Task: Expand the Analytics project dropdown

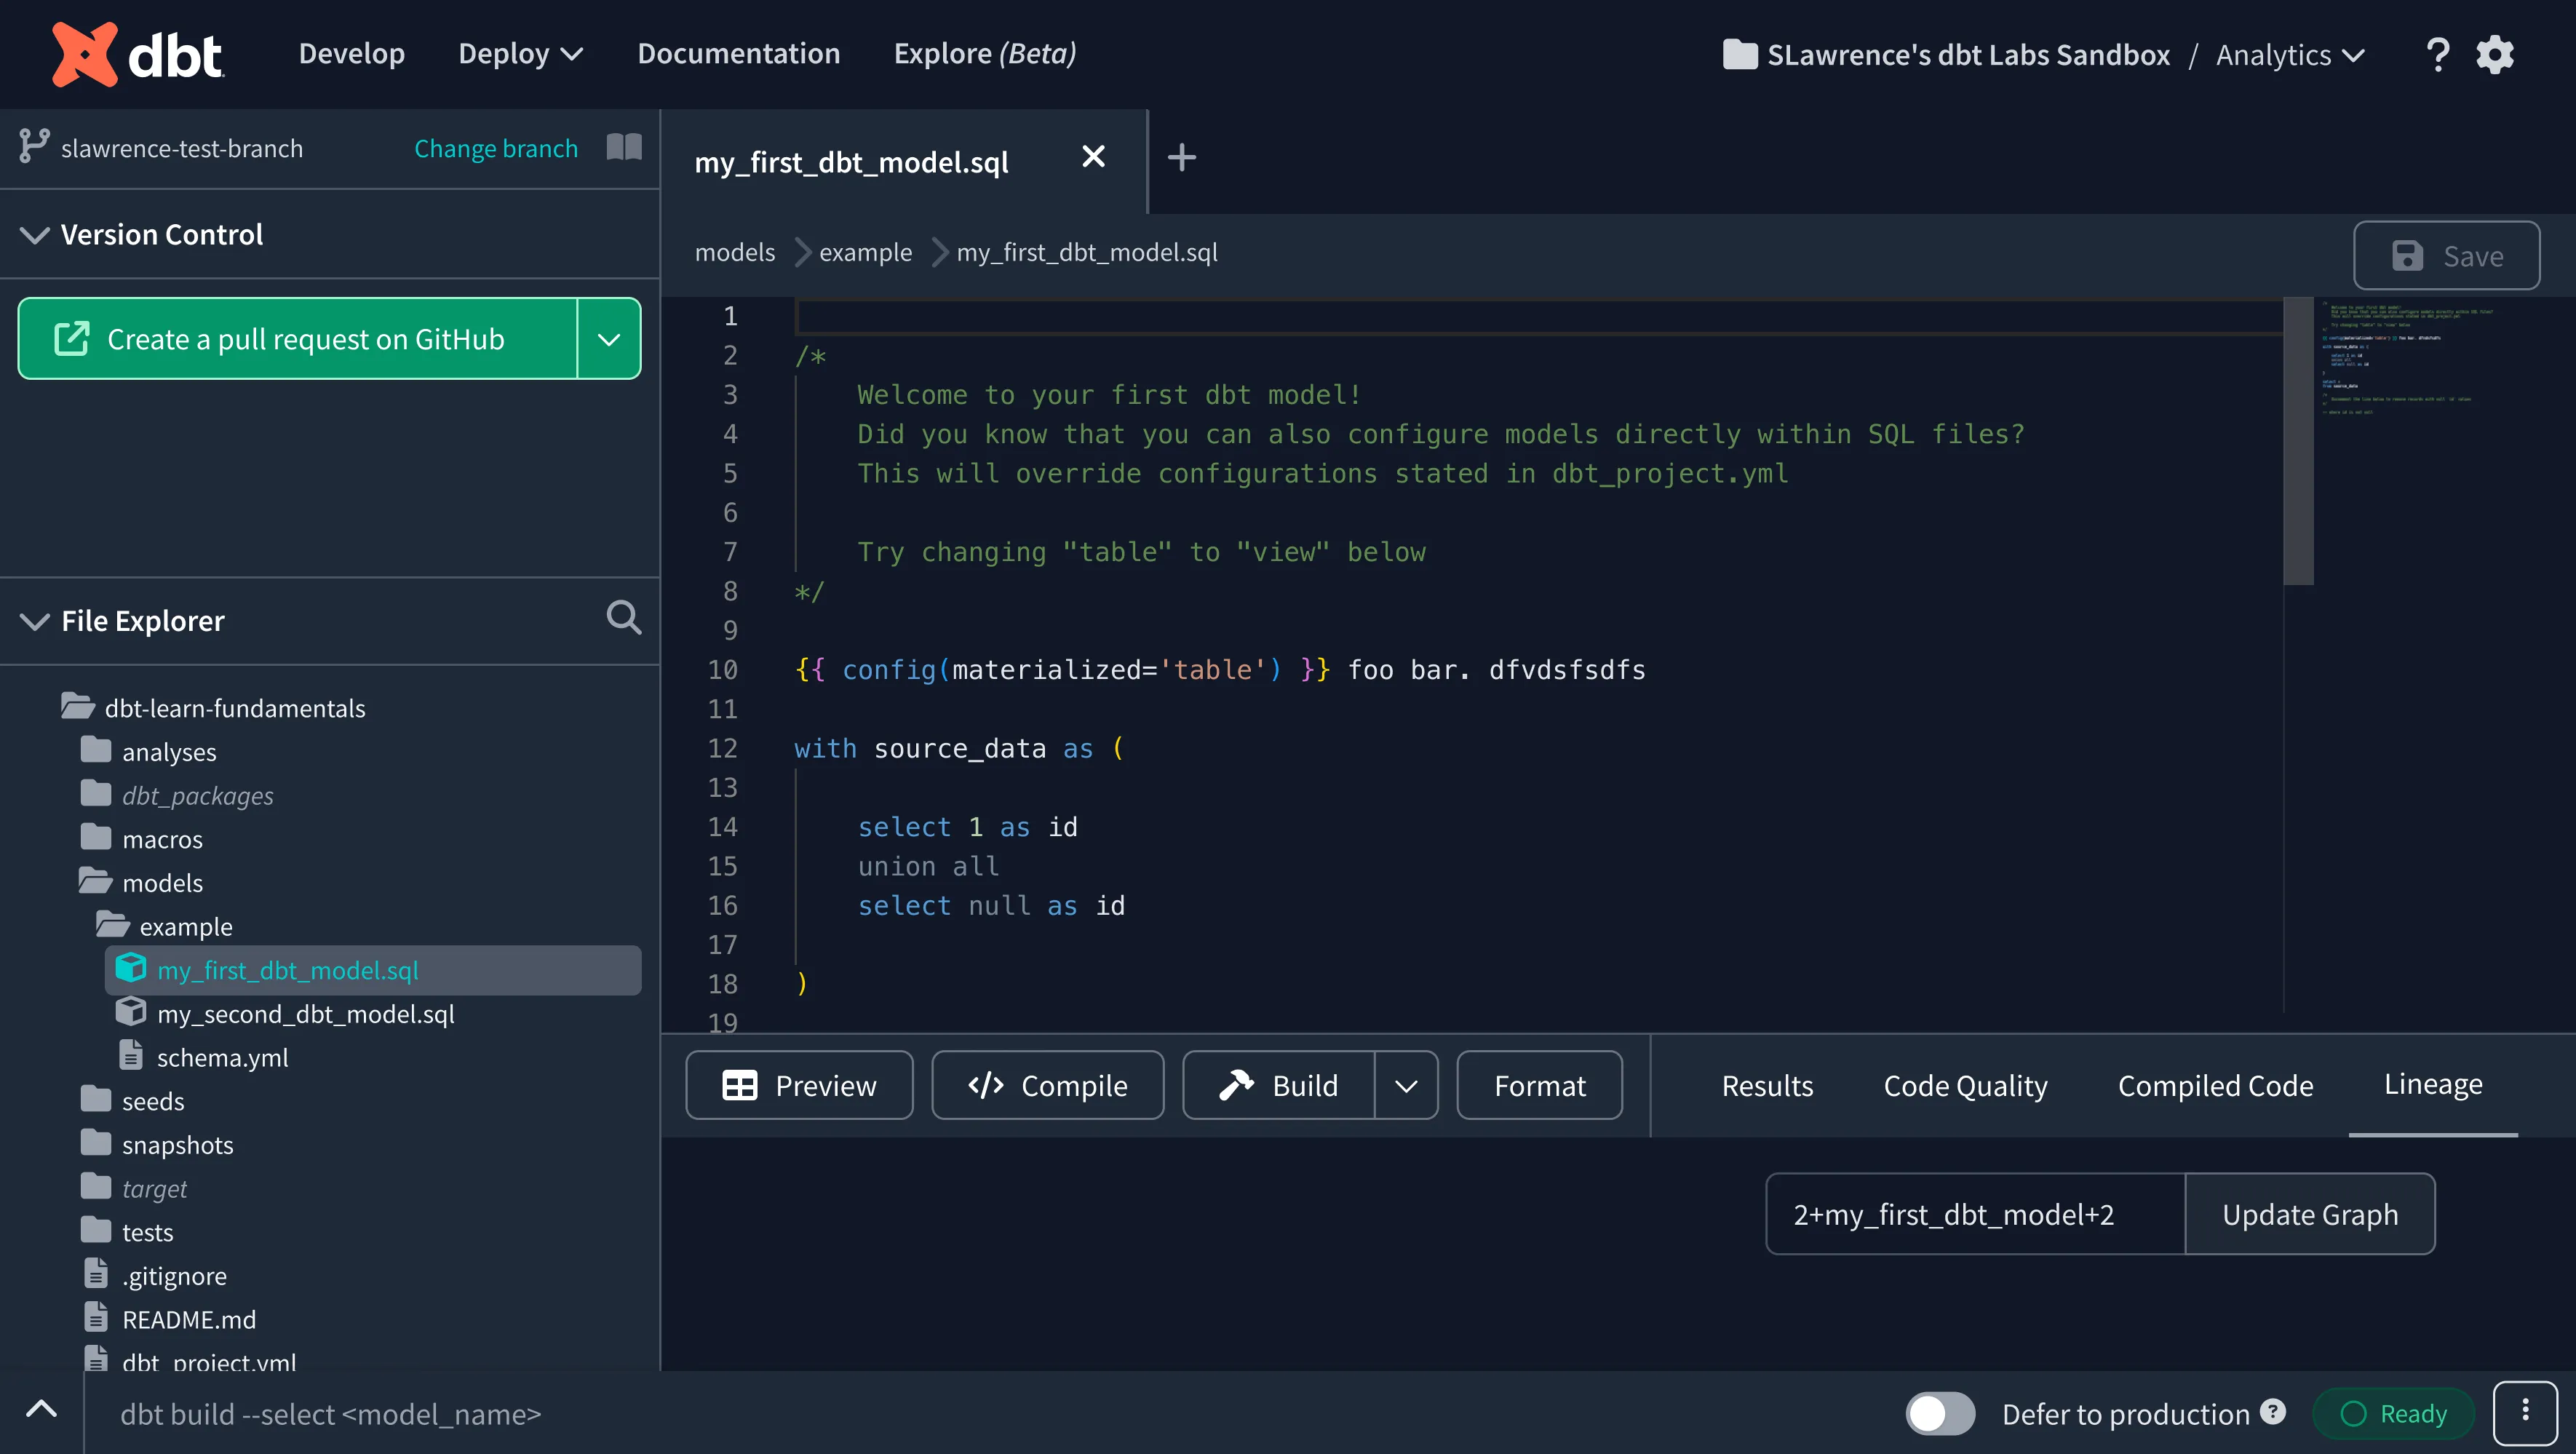Action: click(x=2289, y=54)
